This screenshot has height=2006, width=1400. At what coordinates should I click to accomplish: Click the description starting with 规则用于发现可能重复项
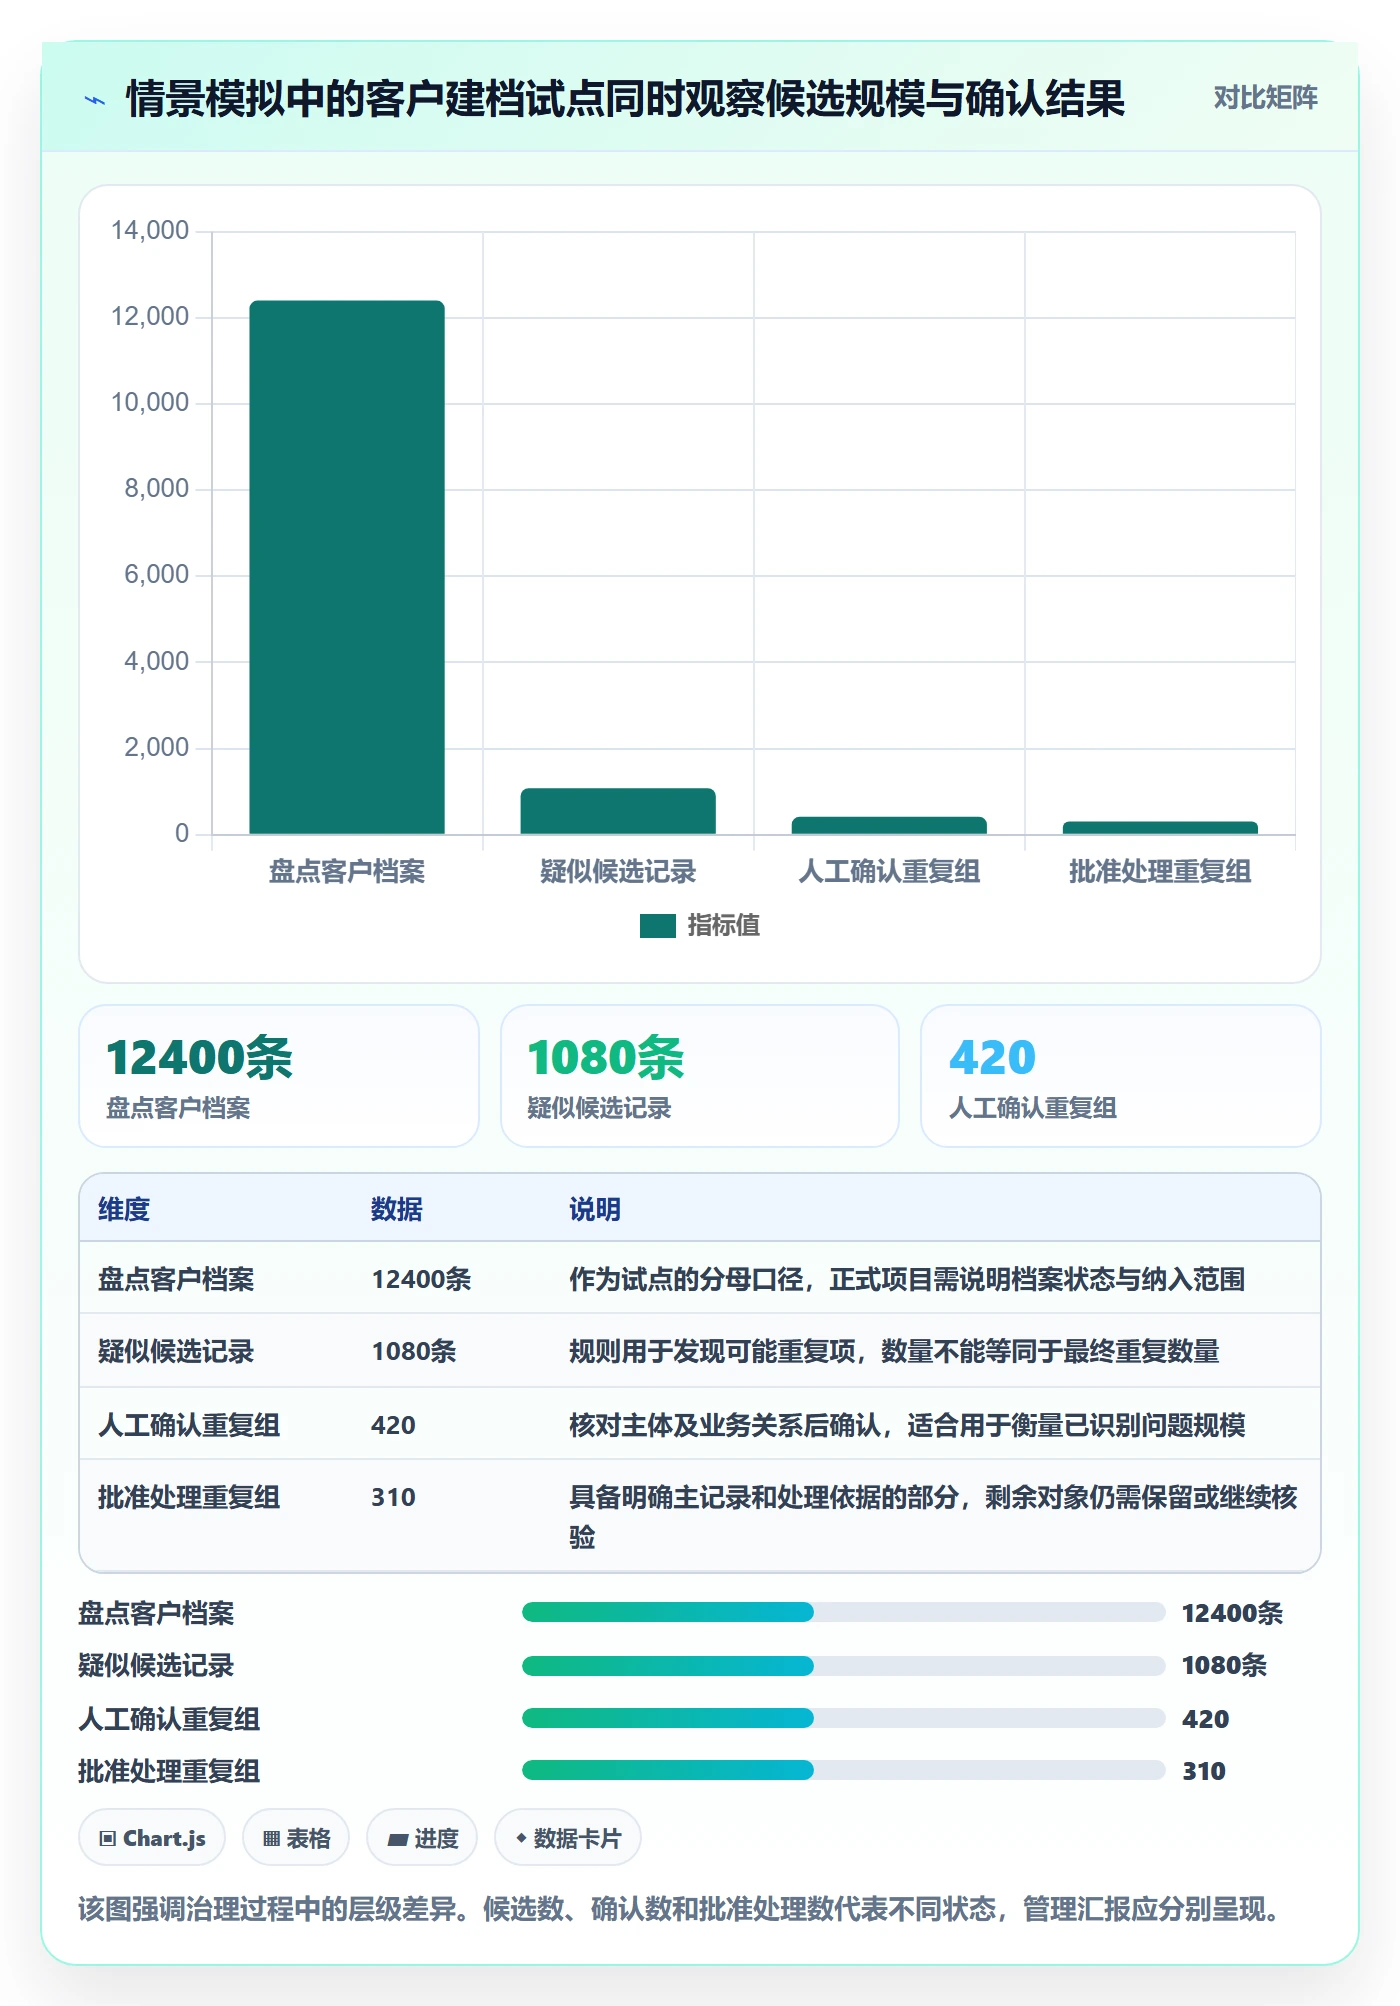pos(894,1352)
